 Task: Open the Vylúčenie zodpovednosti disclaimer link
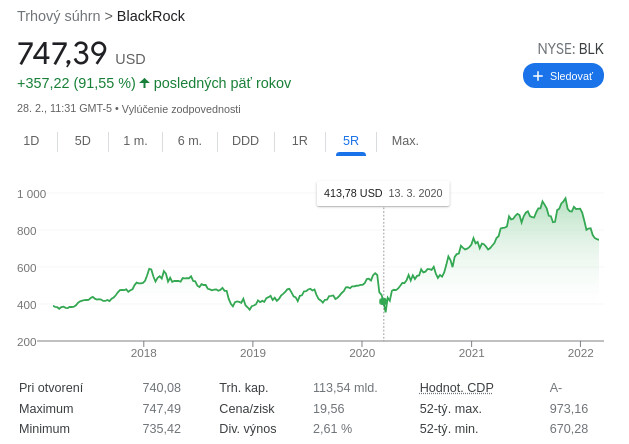pos(181,109)
